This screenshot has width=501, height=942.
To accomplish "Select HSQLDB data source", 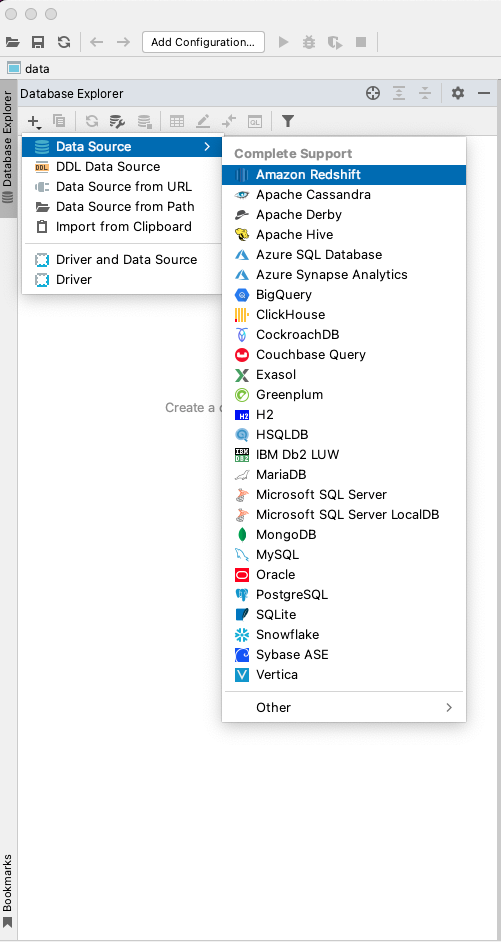I will coord(344,434).
